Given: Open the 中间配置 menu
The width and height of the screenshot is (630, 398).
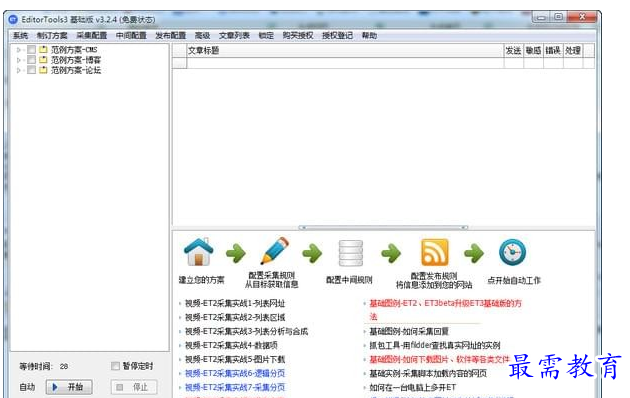Looking at the screenshot, I should (x=131, y=35).
